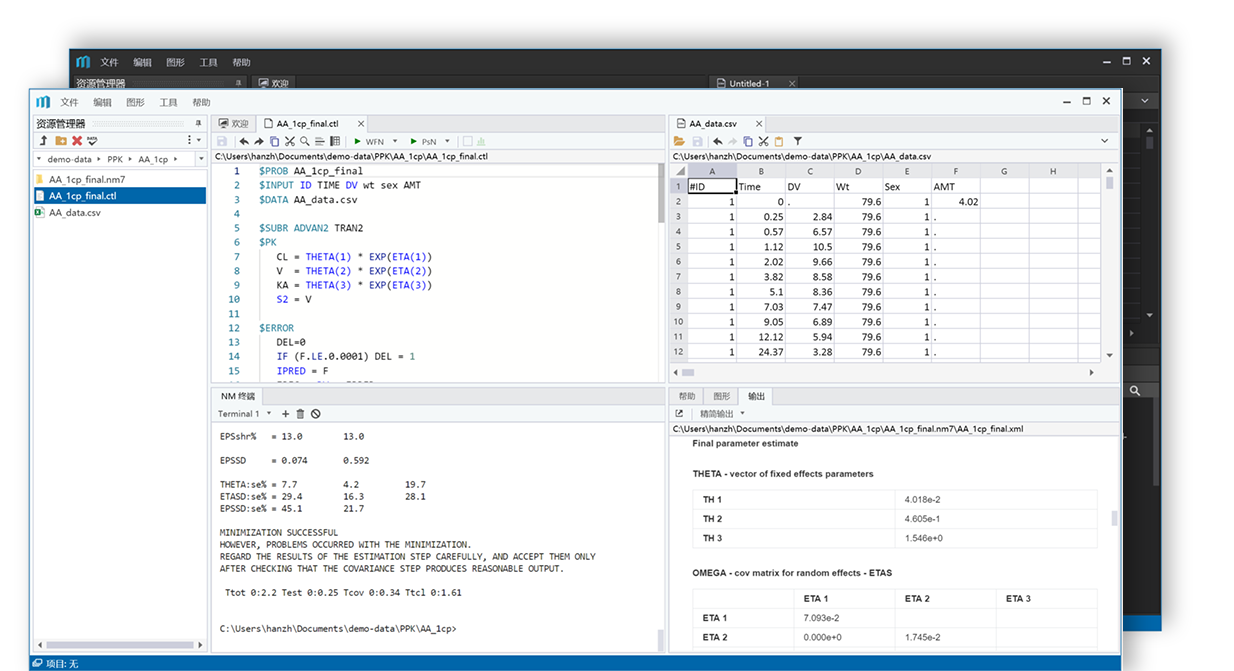This screenshot has height=671, width=1234.
Task: Delete terminal using the trash icon
Action: (300, 413)
